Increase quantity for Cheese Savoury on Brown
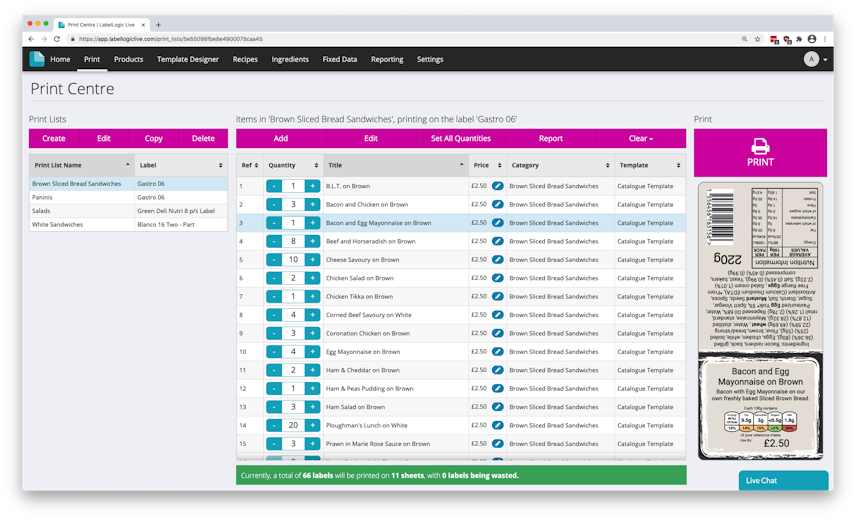The height and width of the screenshot is (520, 856). tap(312, 260)
